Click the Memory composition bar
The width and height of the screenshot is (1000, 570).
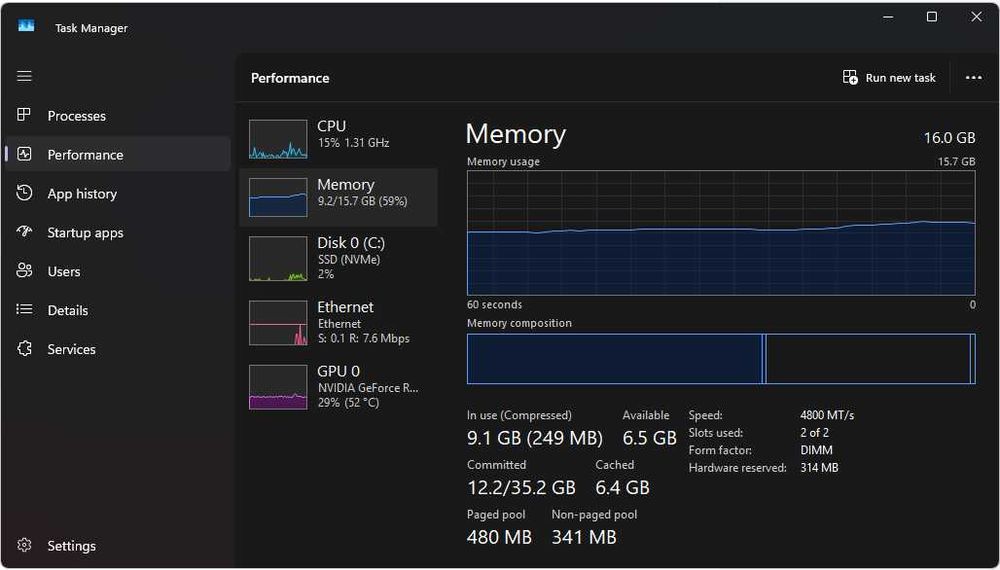(x=720, y=359)
